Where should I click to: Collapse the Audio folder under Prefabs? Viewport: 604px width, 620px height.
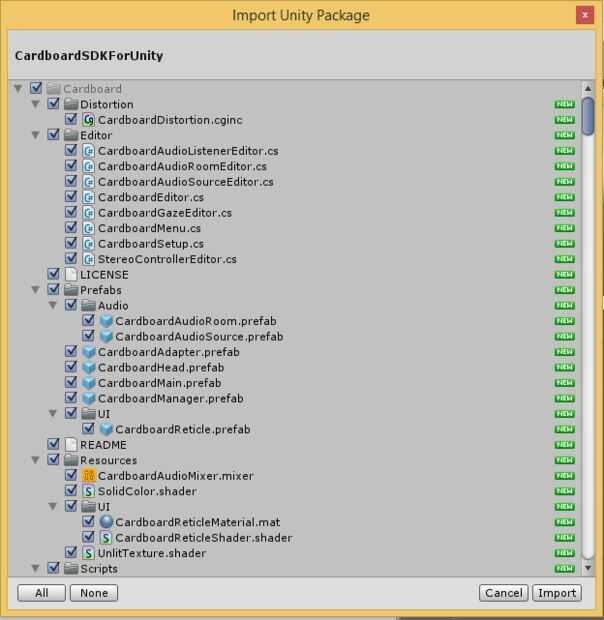[53, 305]
